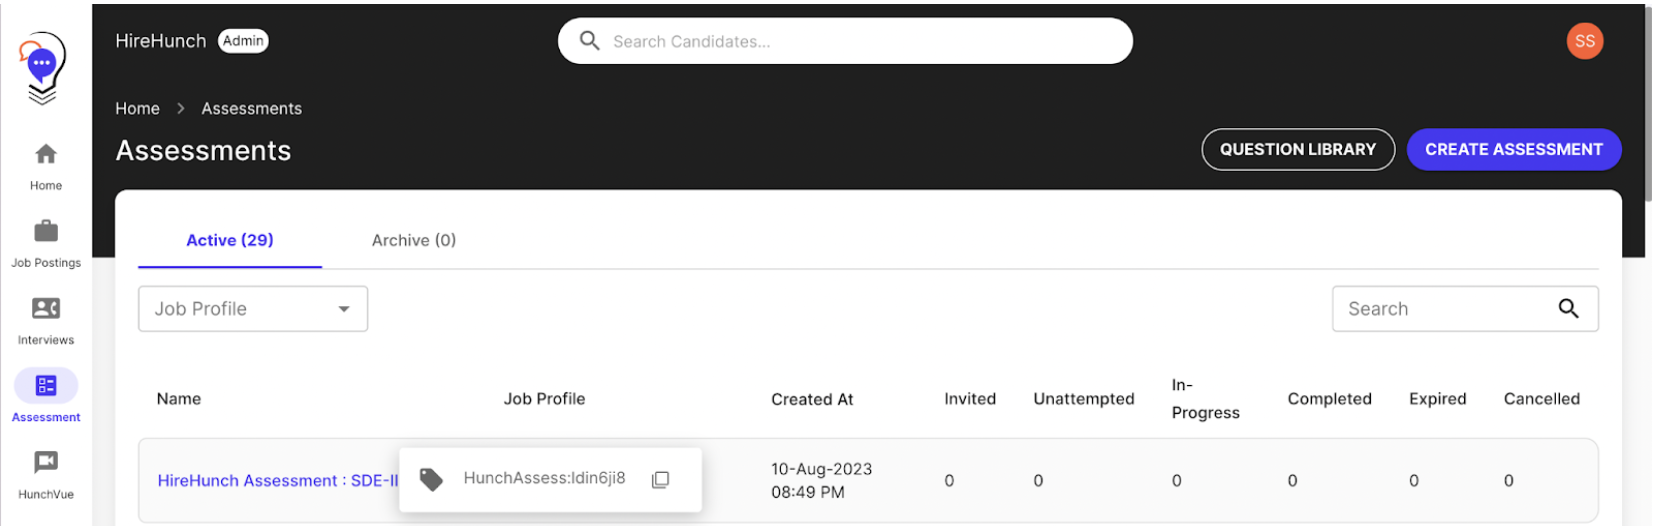Copy the HunchAssess code icon
The height and width of the screenshot is (526, 1654).
660,480
